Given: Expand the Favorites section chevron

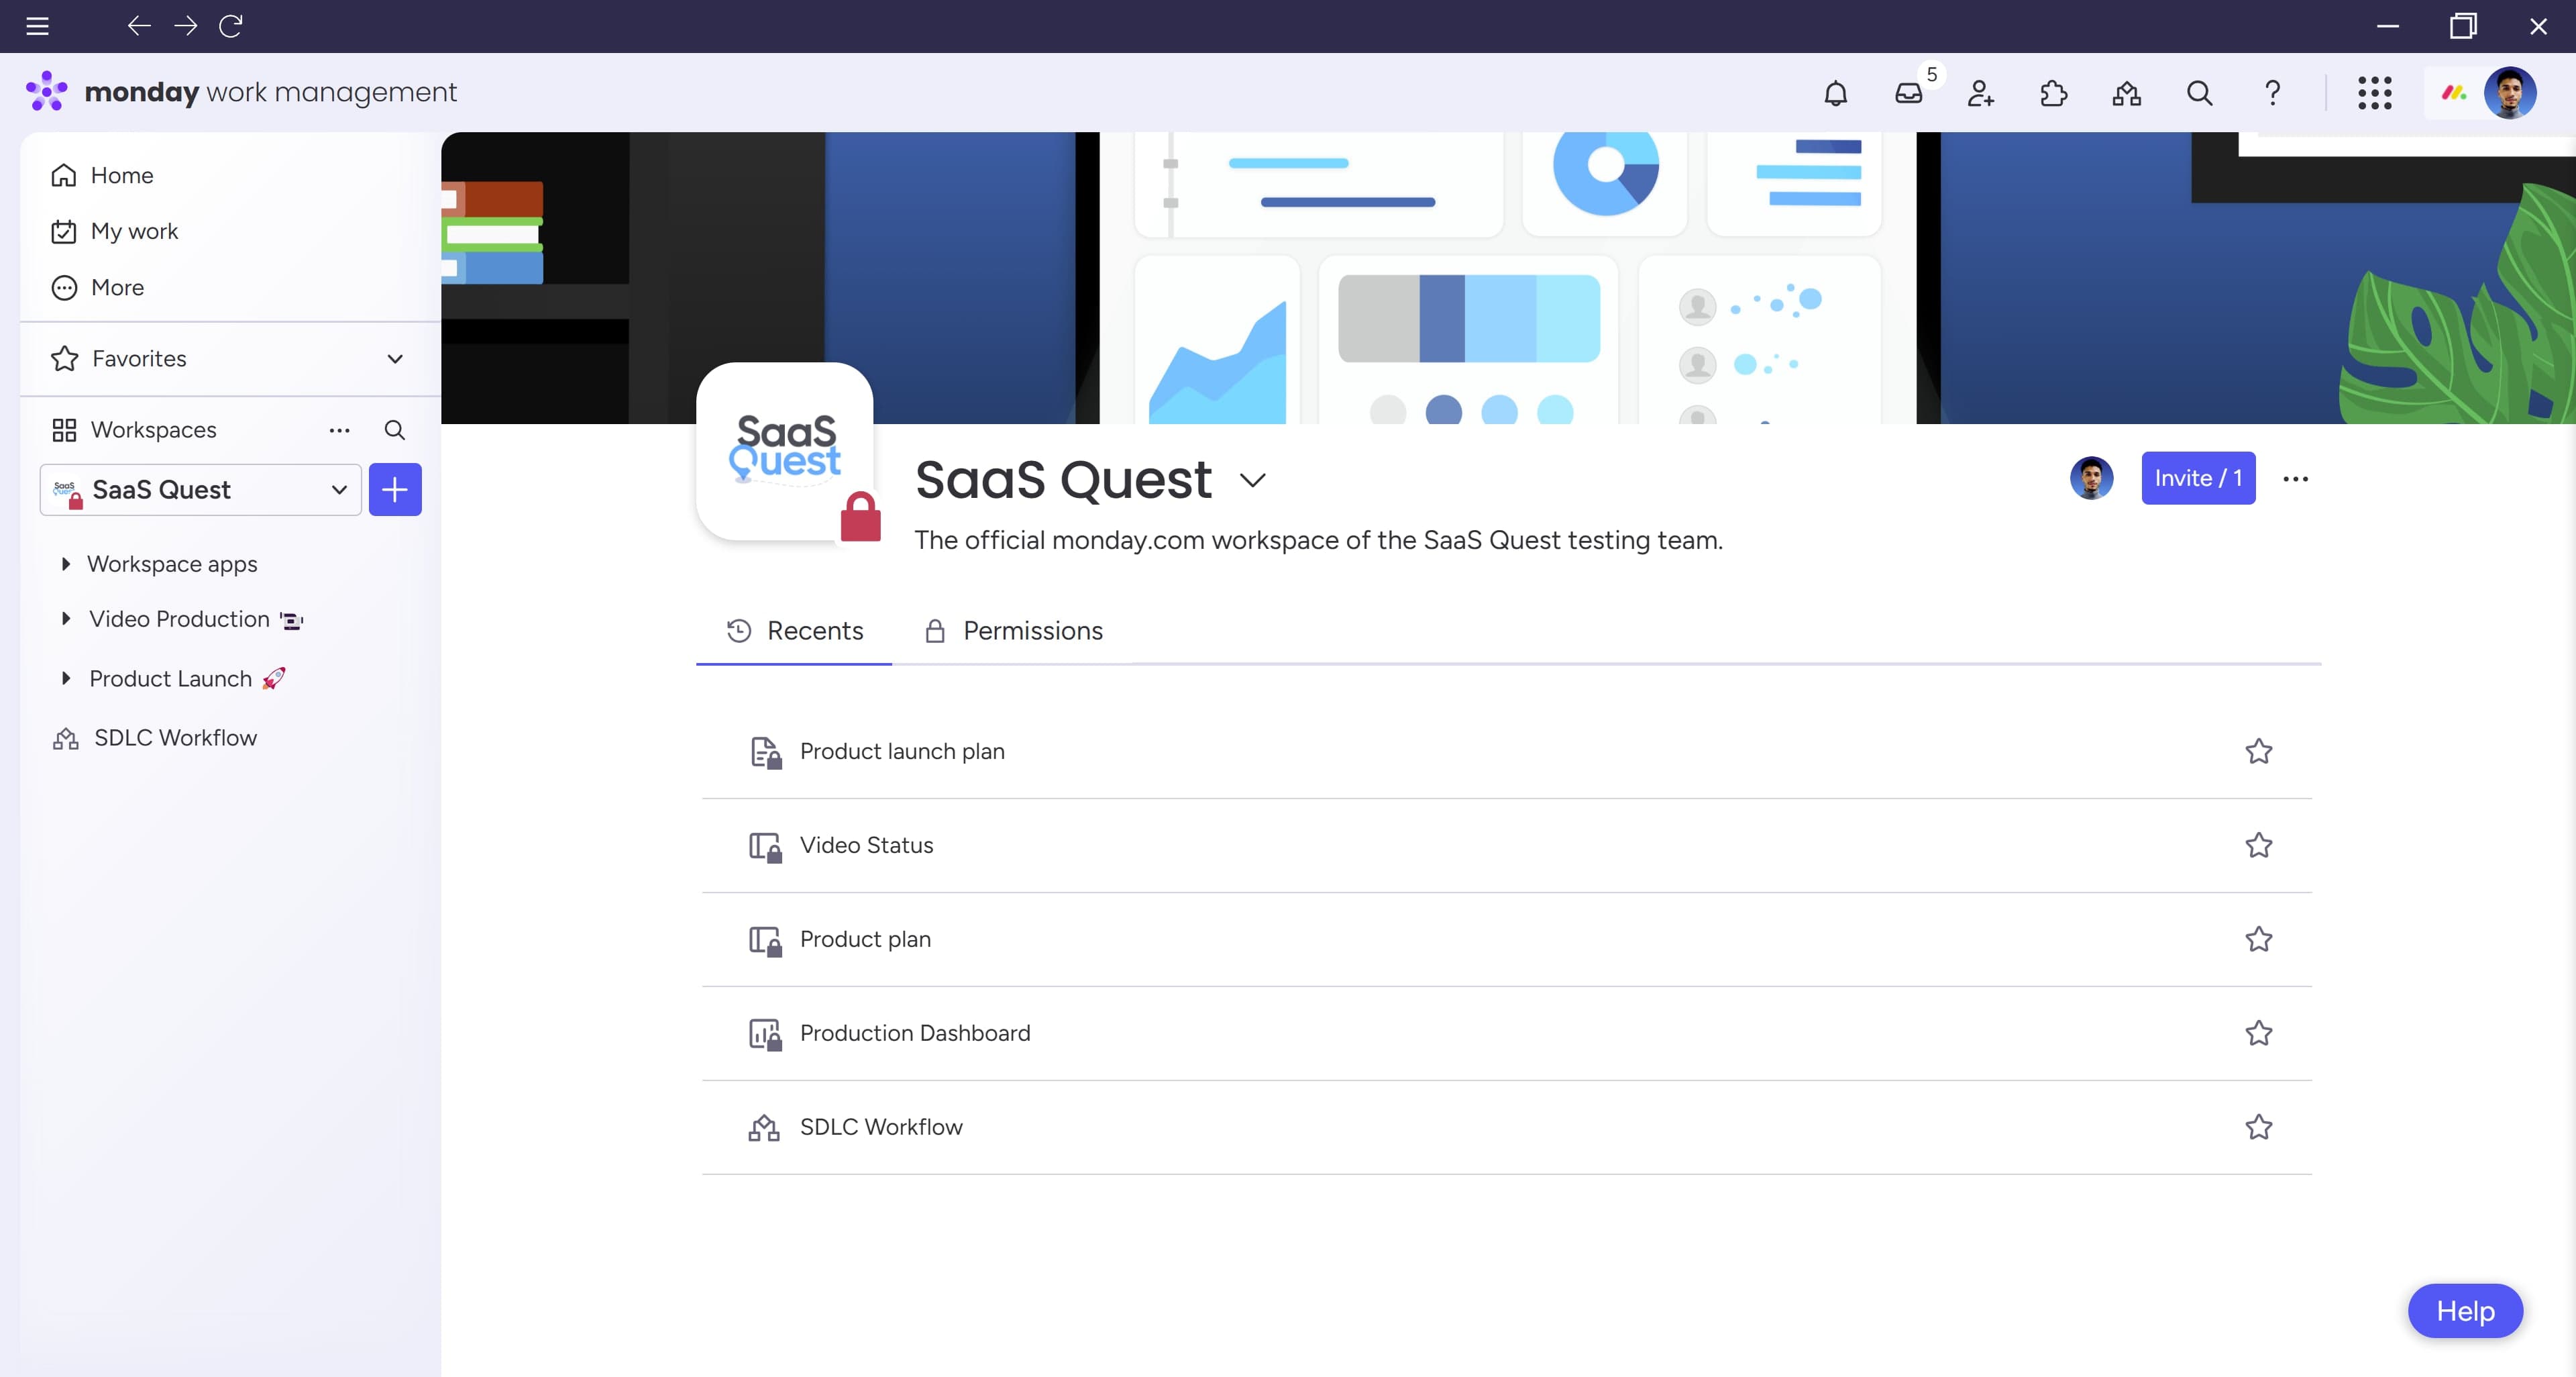Looking at the screenshot, I should [x=395, y=359].
